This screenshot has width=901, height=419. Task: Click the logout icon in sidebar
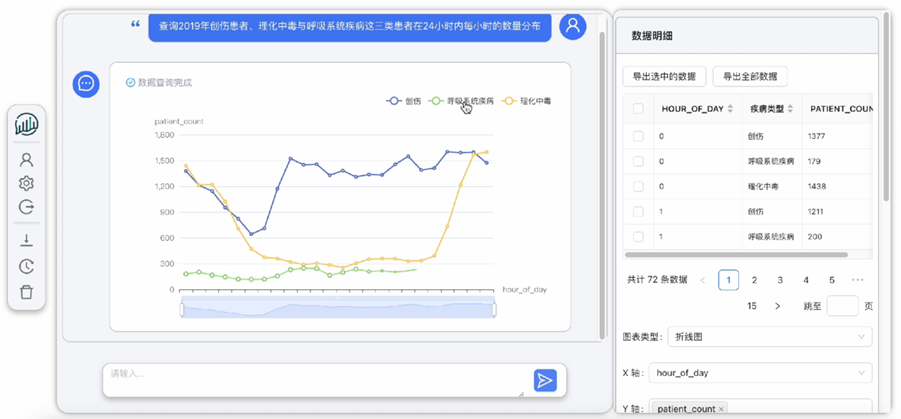27,208
